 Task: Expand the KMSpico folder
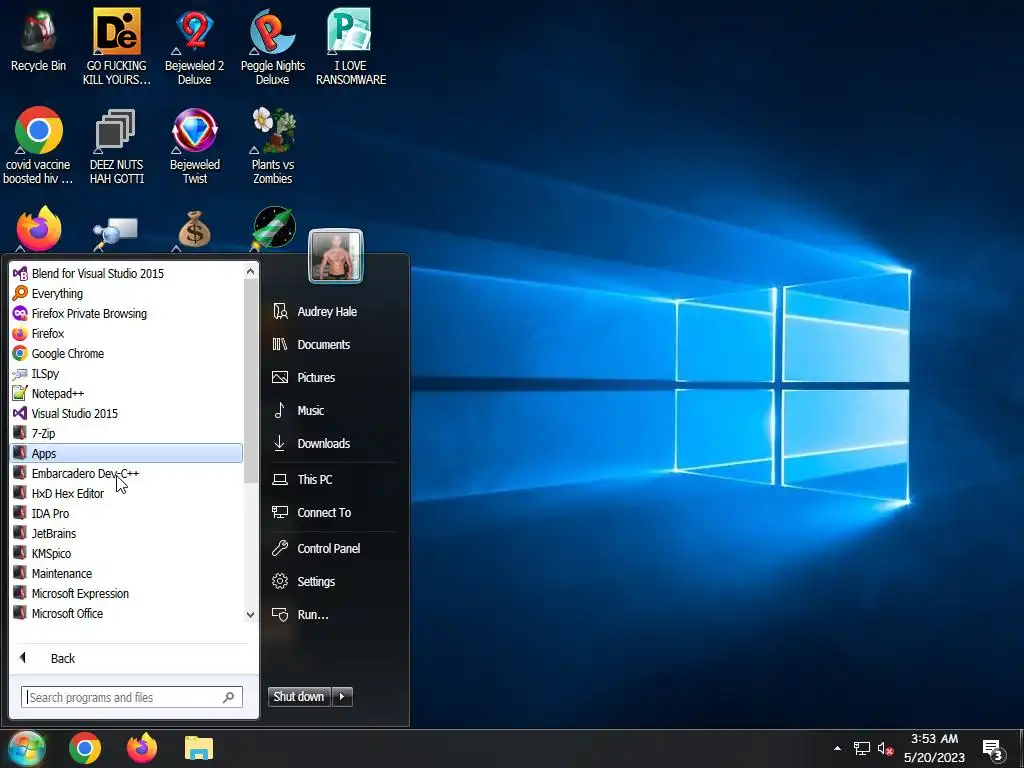(127, 553)
